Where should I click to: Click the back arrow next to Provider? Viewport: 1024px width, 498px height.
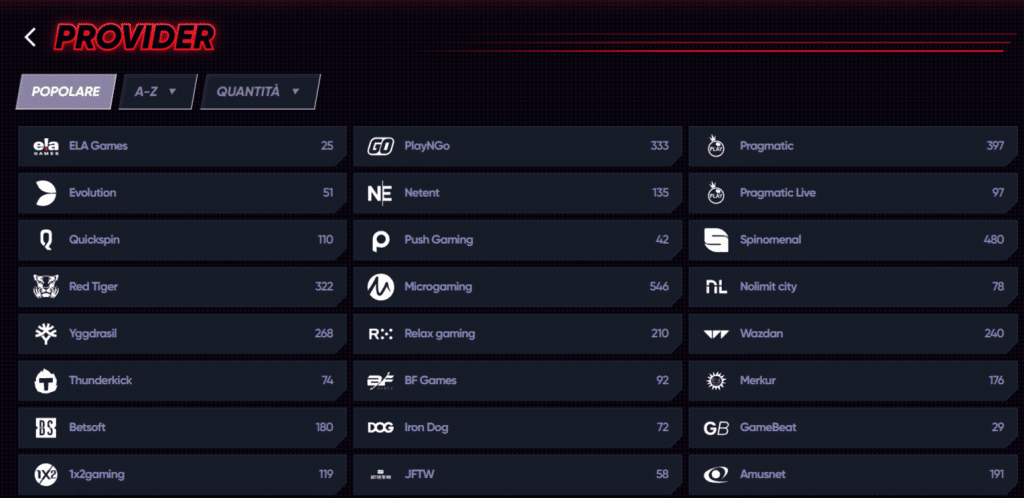click(31, 37)
